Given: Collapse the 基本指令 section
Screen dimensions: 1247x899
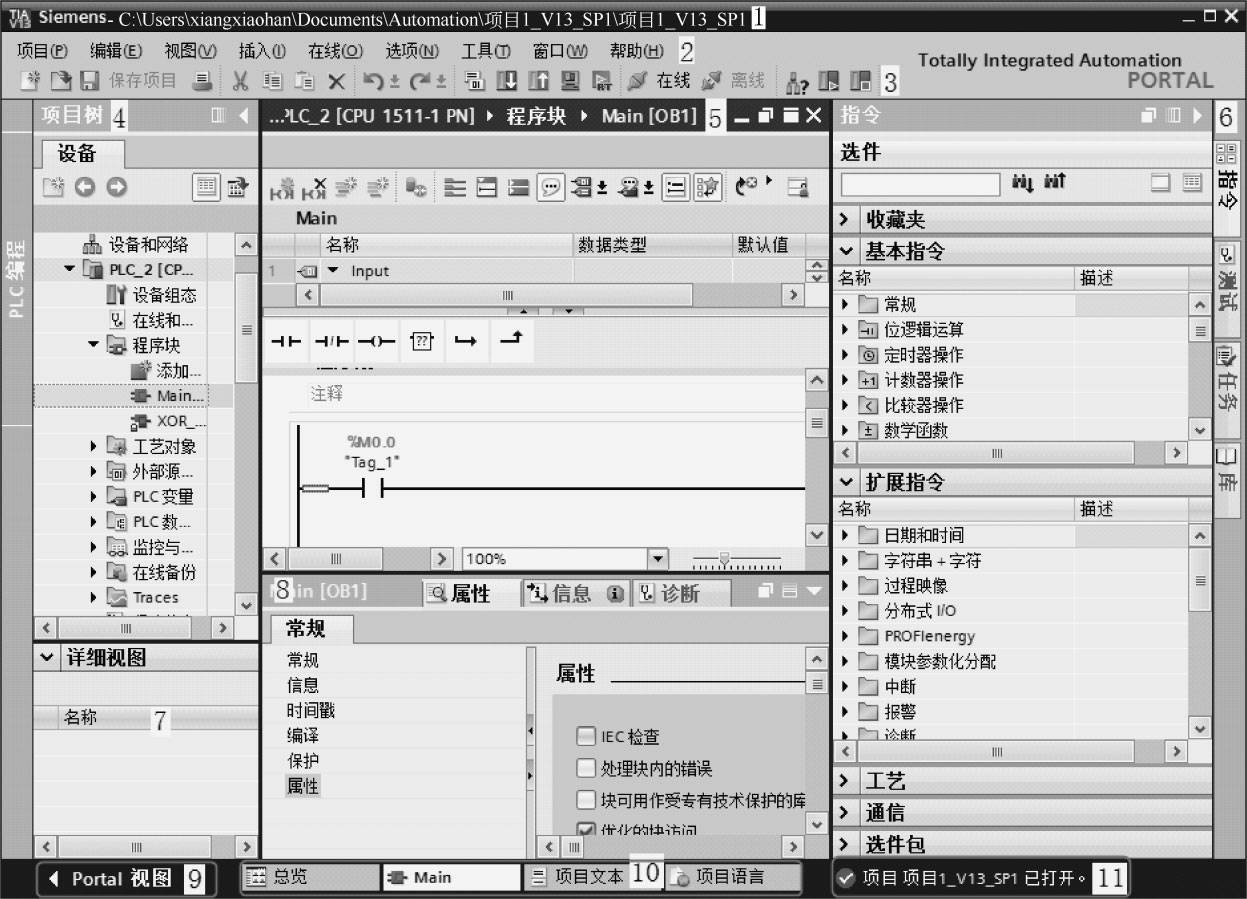Looking at the screenshot, I should (x=847, y=251).
